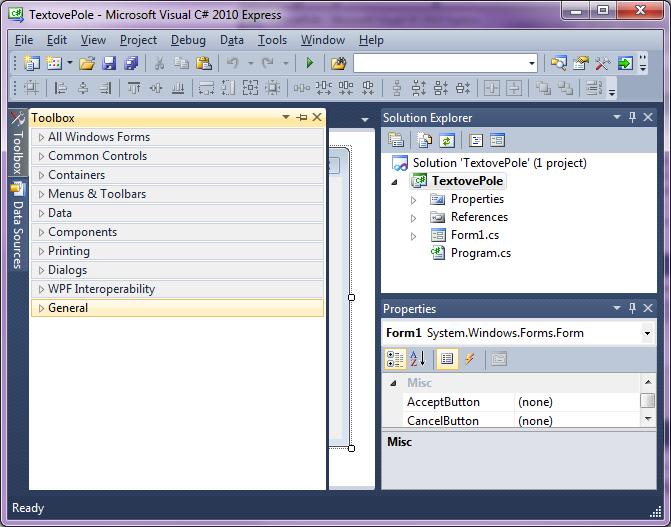Close the Toolbox panel

(x=317, y=117)
